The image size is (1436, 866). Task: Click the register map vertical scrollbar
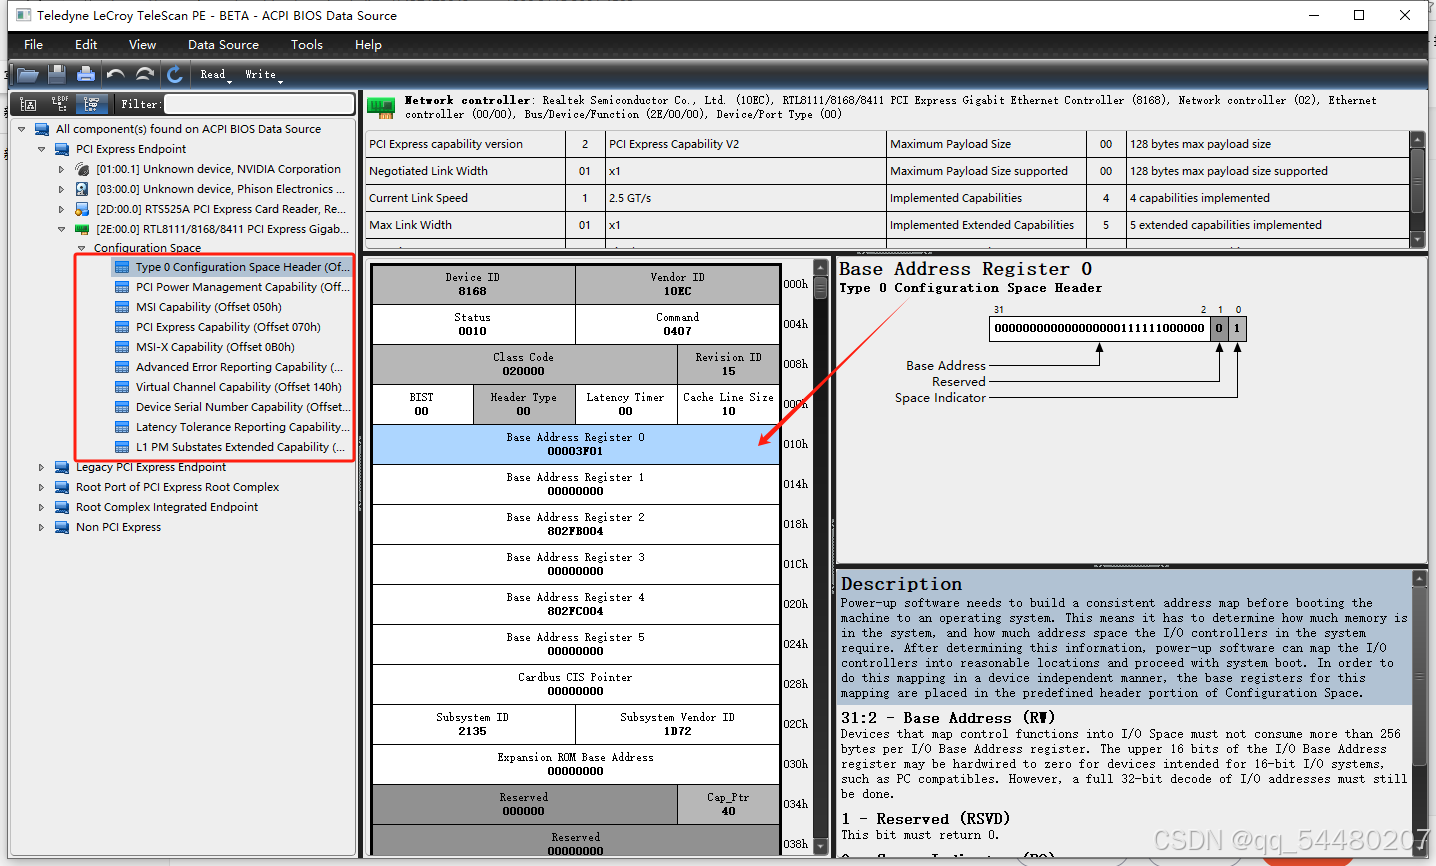point(821,557)
